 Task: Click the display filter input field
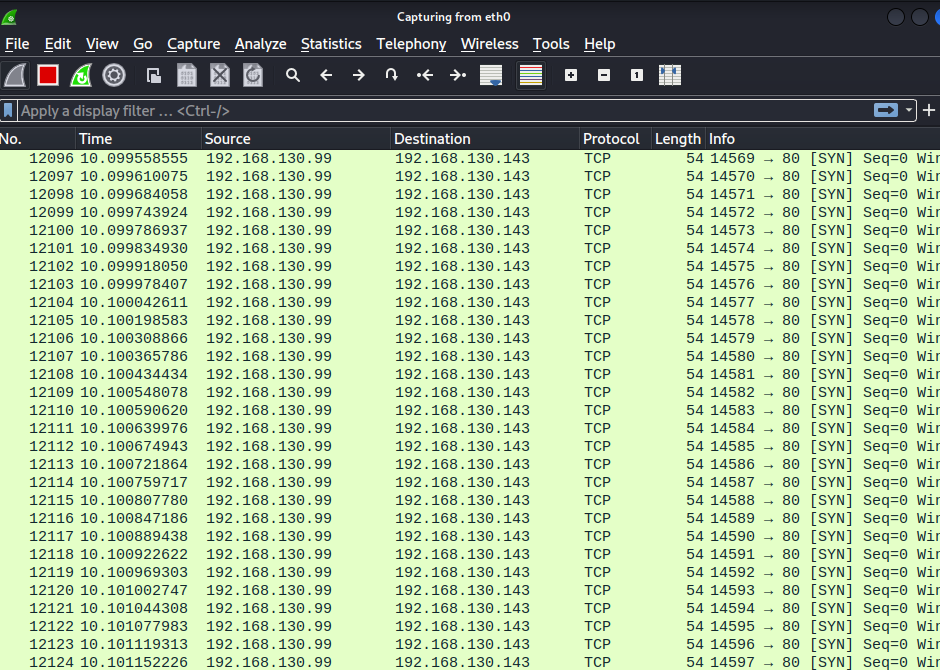(x=444, y=111)
